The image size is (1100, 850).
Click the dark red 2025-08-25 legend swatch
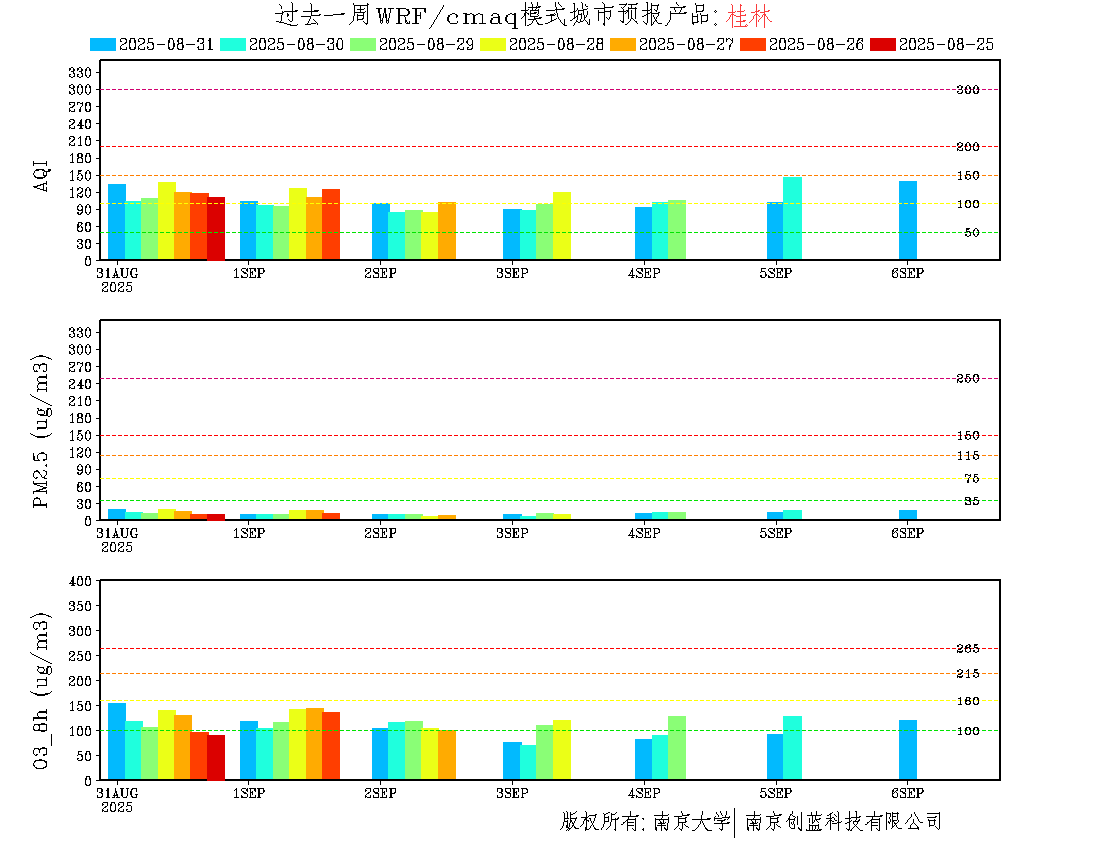[883, 44]
